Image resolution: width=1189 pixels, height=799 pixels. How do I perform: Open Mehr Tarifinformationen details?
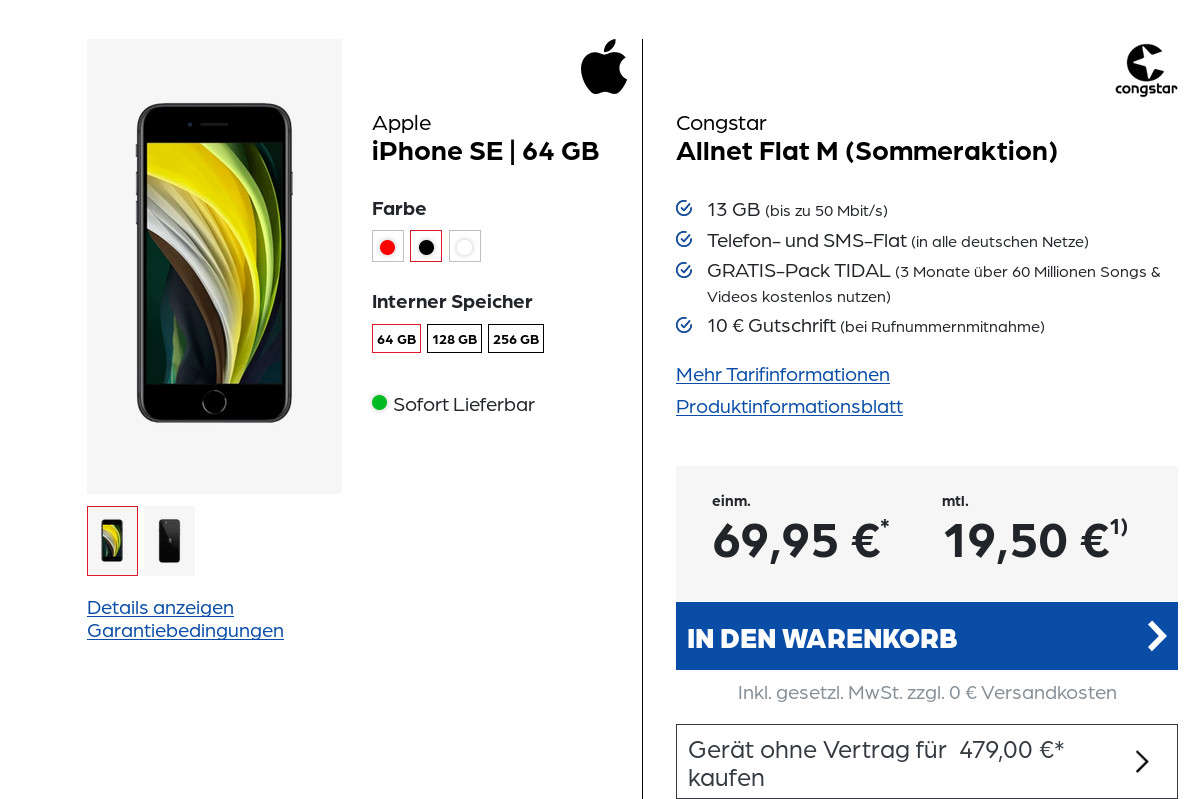click(x=782, y=374)
